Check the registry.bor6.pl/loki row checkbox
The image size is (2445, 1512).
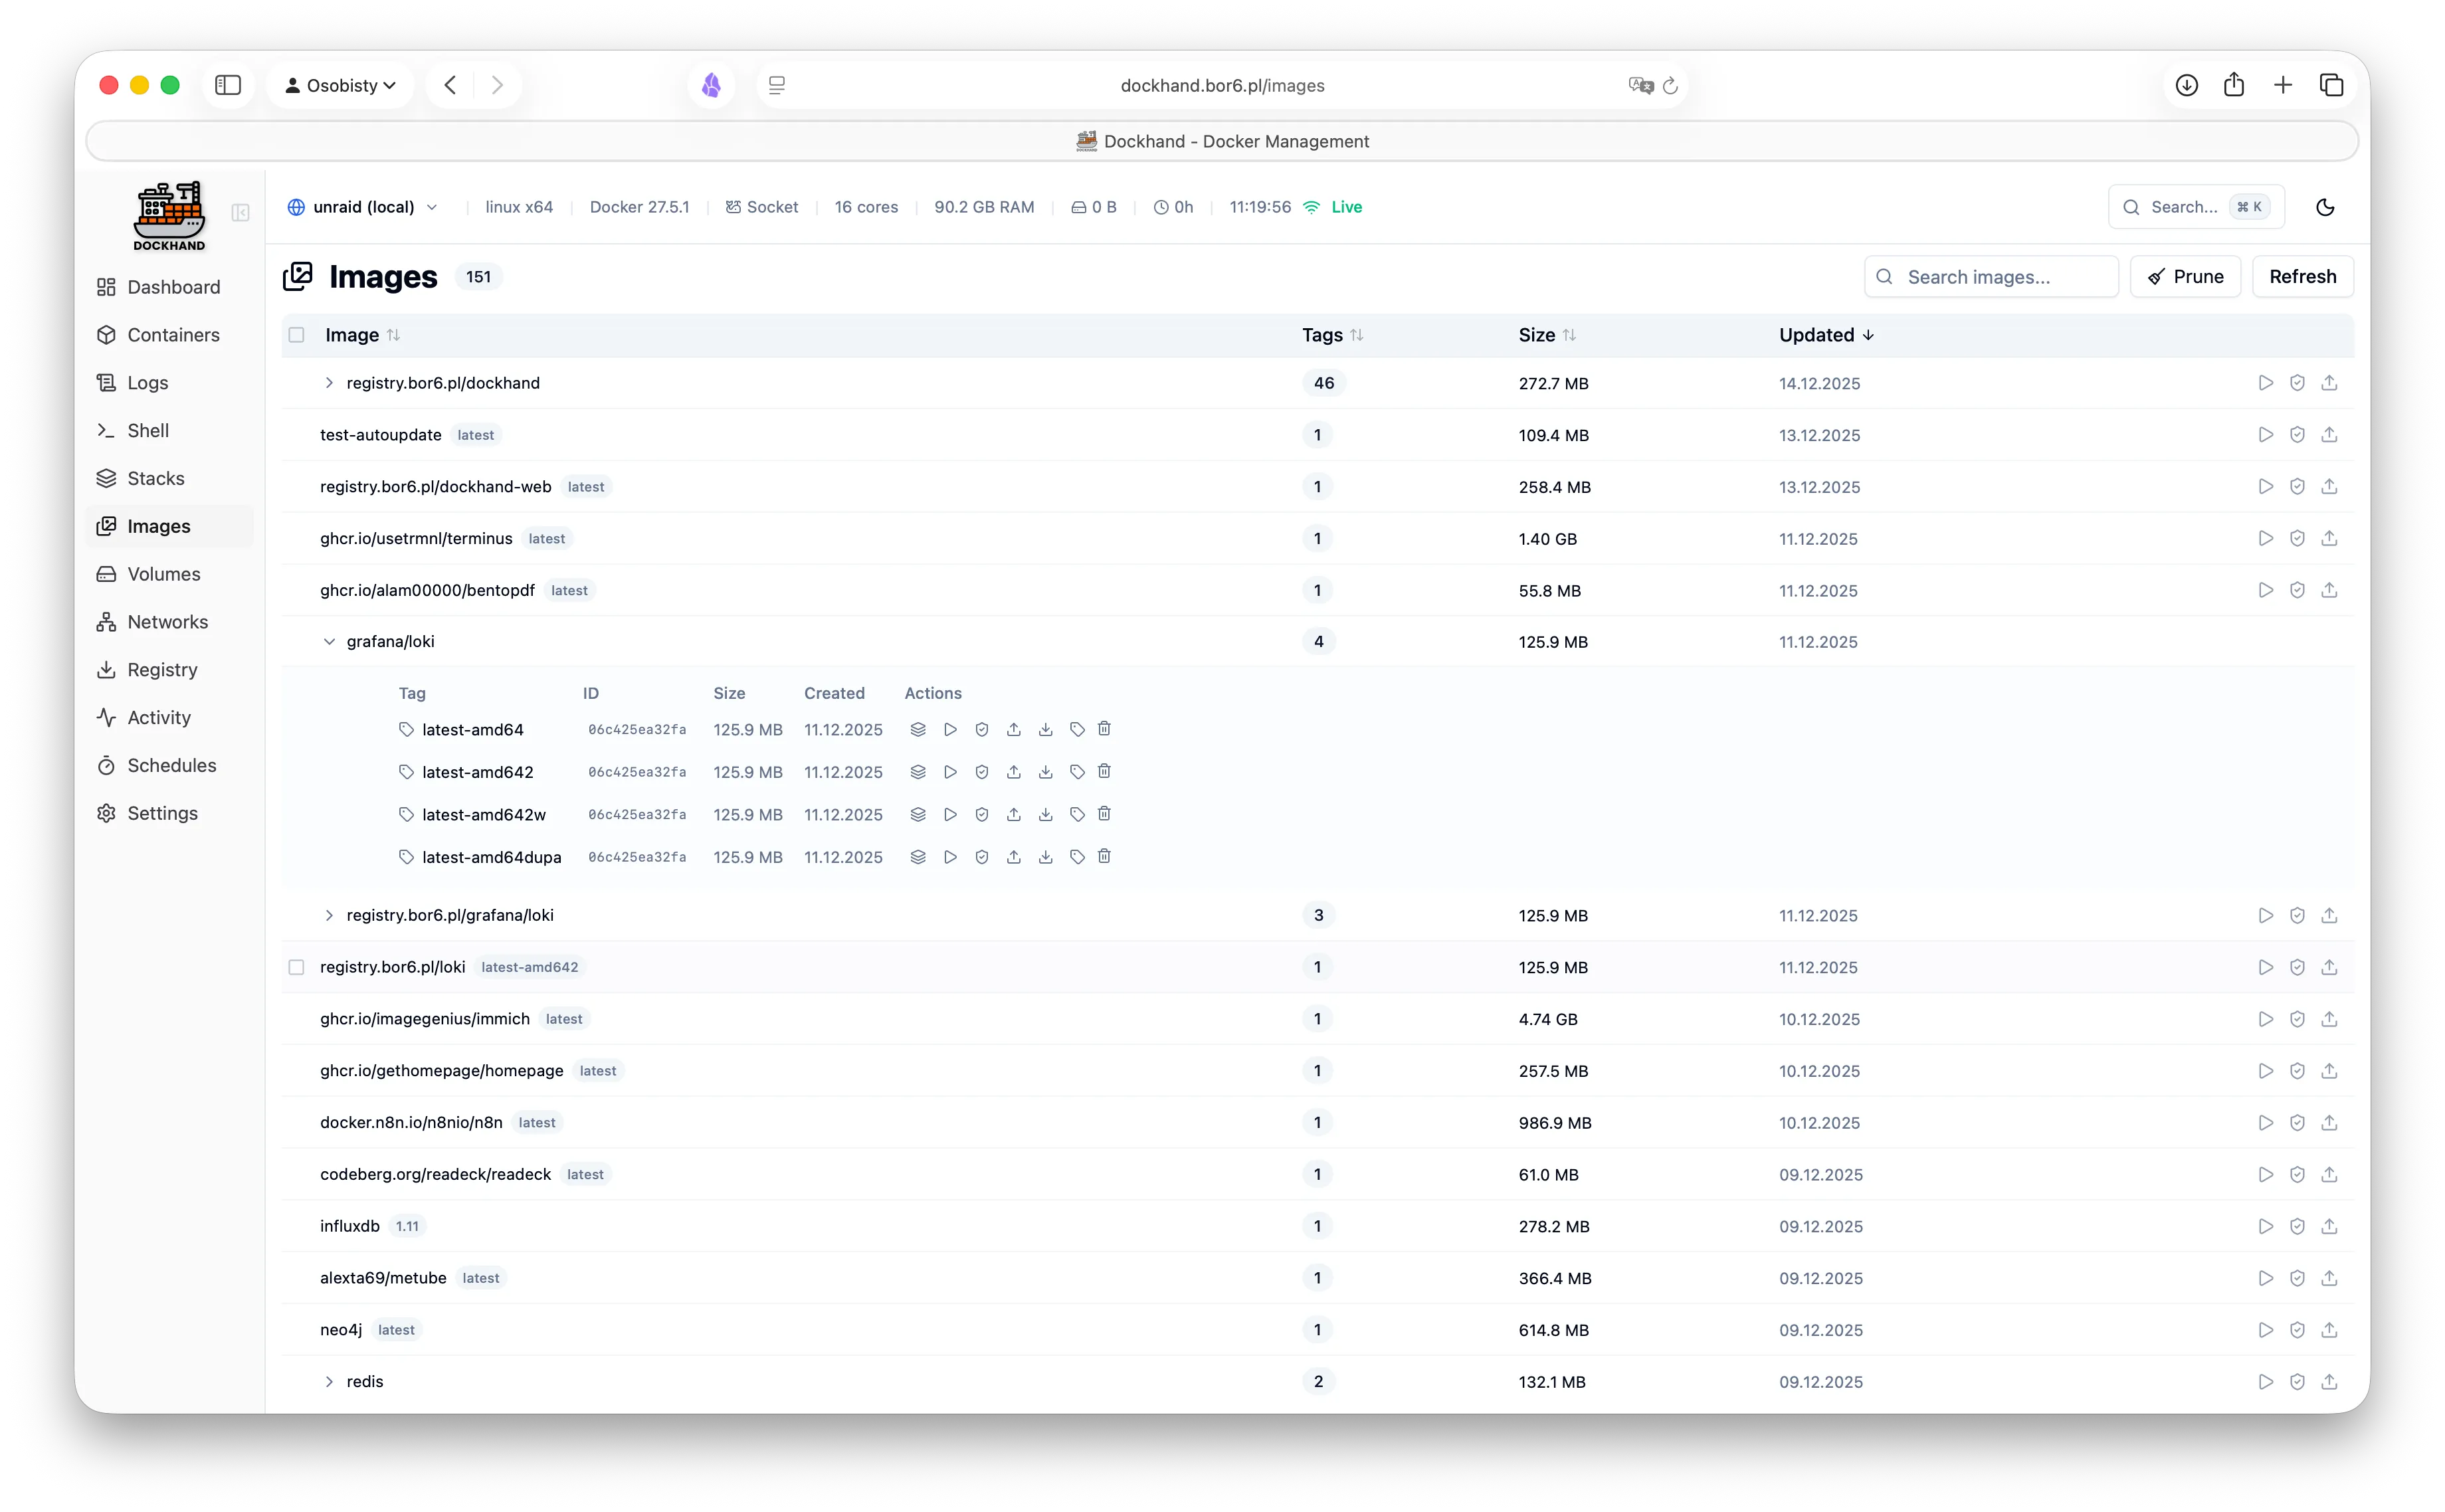(297, 967)
